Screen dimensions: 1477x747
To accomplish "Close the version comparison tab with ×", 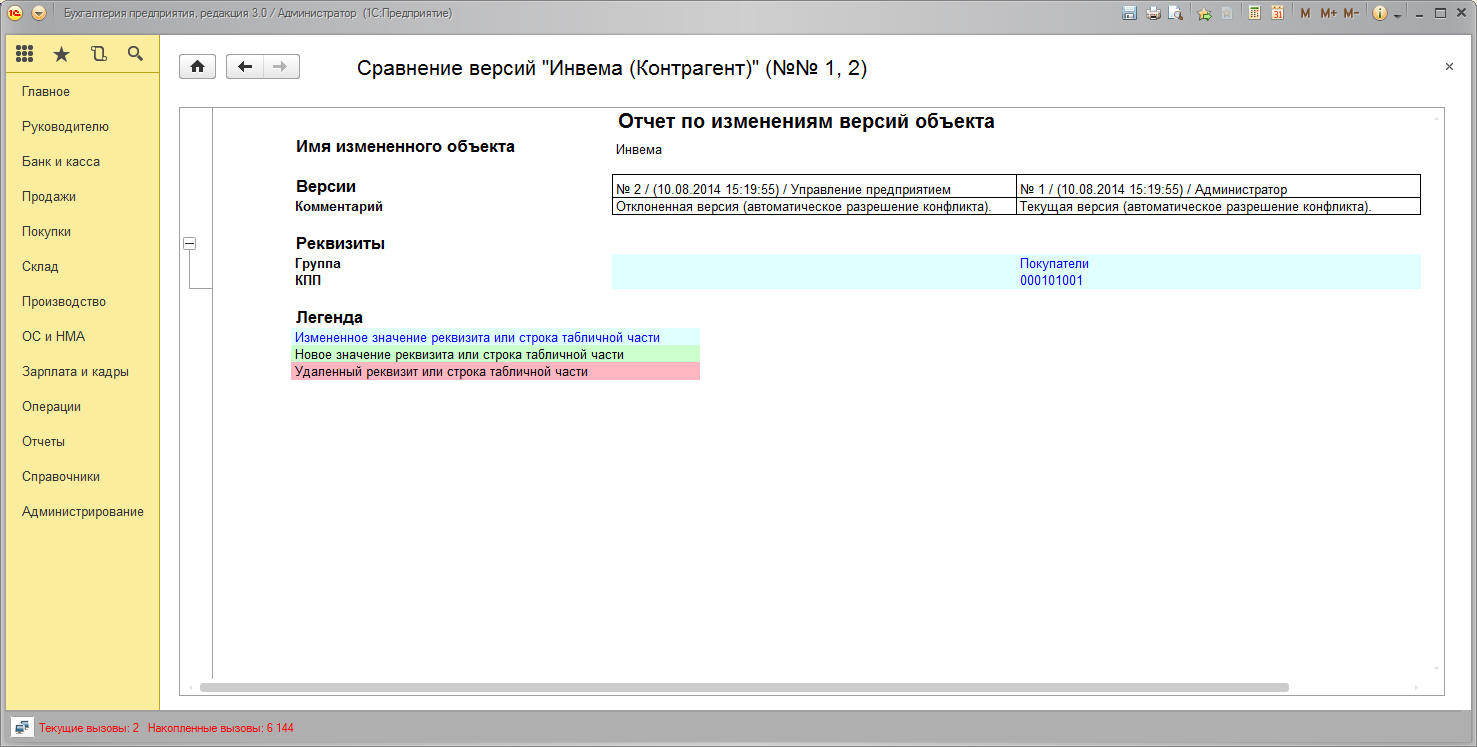I will coord(1449,67).
